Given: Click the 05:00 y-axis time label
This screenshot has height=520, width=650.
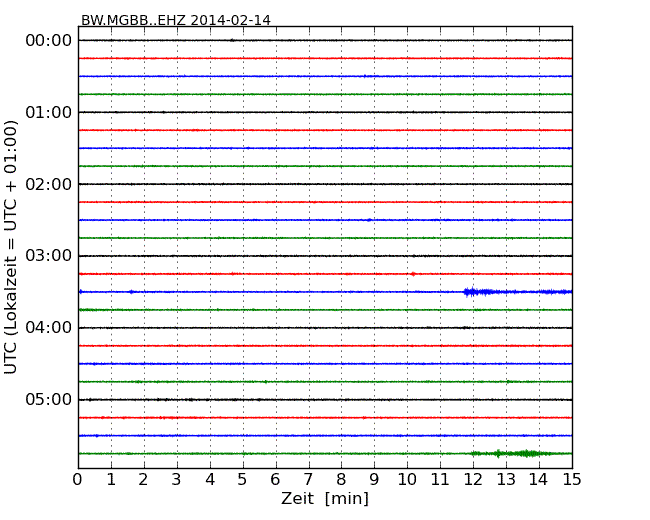Looking at the screenshot, I should pyautogui.click(x=49, y=399).
